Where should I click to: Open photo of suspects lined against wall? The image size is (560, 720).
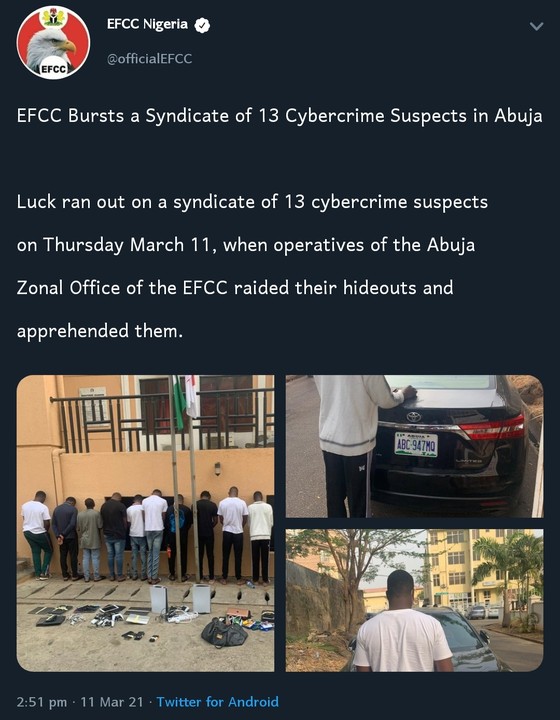pyautogui.click(x=146, y=523)
